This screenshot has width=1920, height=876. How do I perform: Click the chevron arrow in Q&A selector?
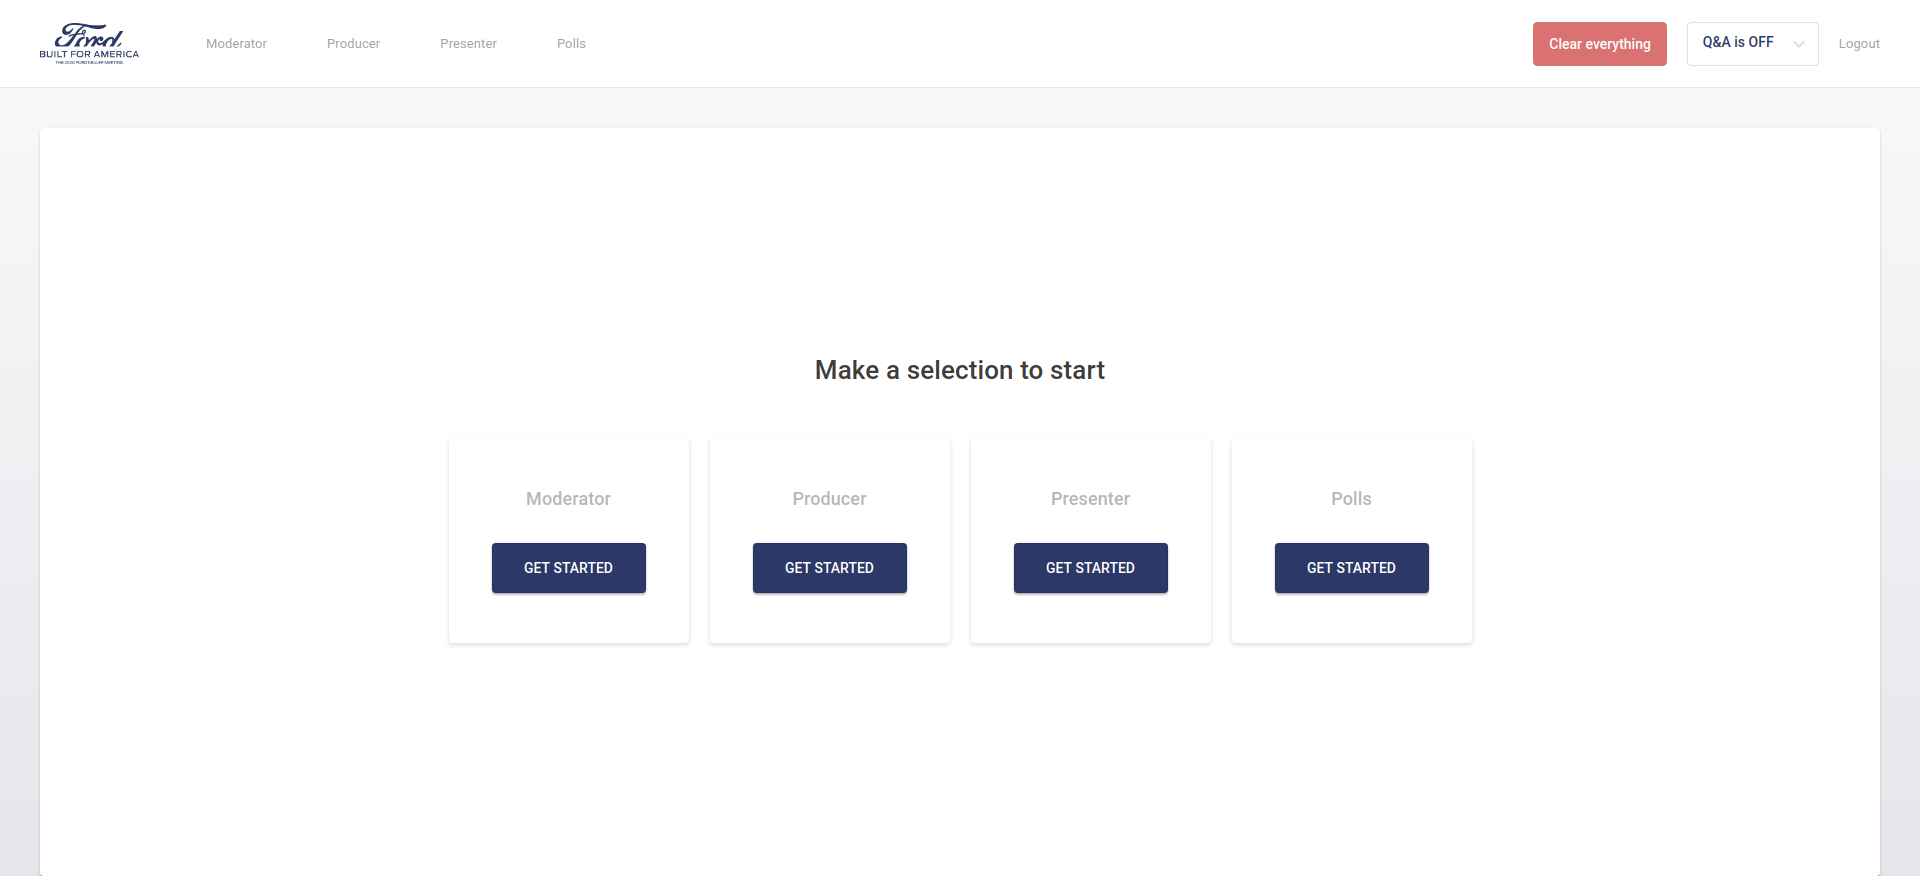[1798, 44]
